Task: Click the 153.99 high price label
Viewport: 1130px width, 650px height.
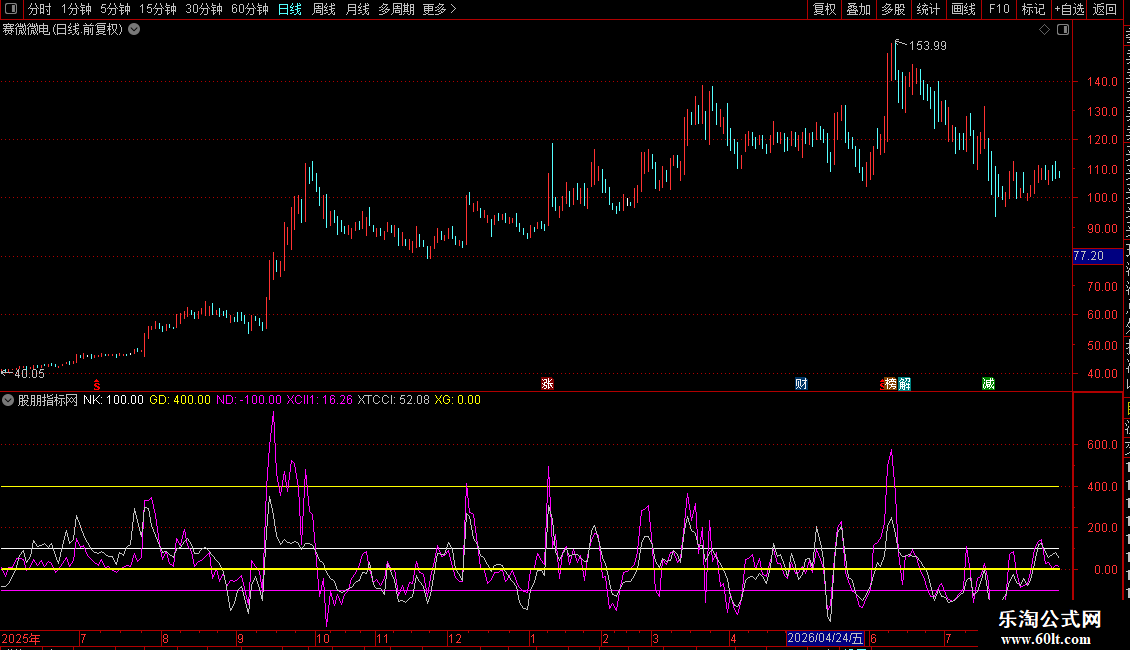Action: click(x=927, y=46)
